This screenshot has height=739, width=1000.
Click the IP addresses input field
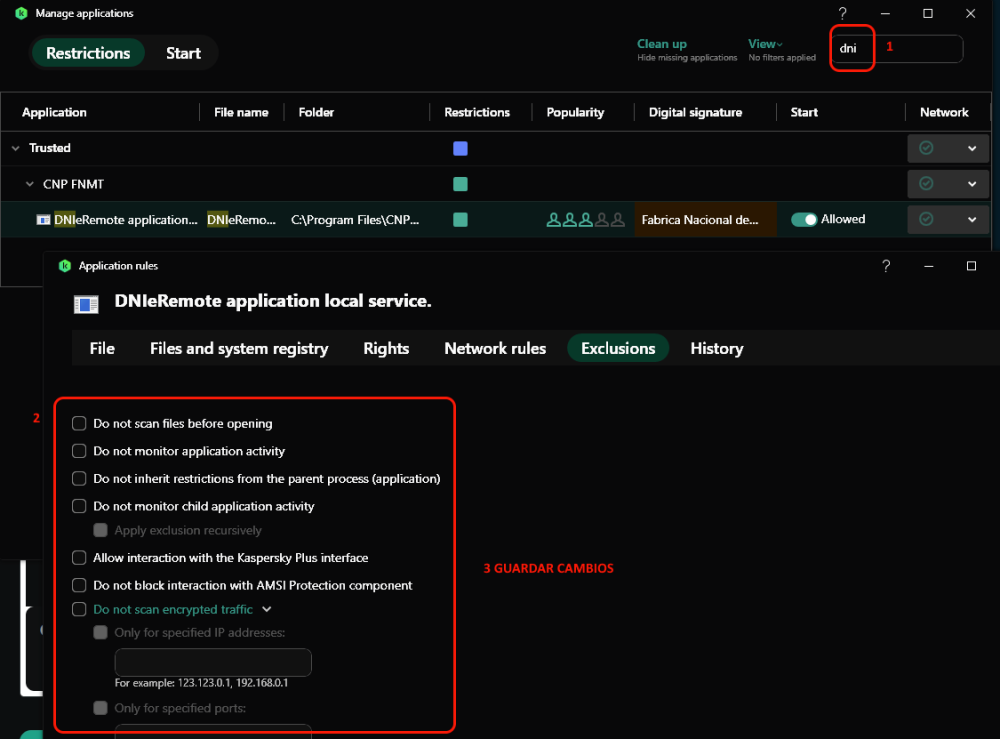[x=213, y=662]
